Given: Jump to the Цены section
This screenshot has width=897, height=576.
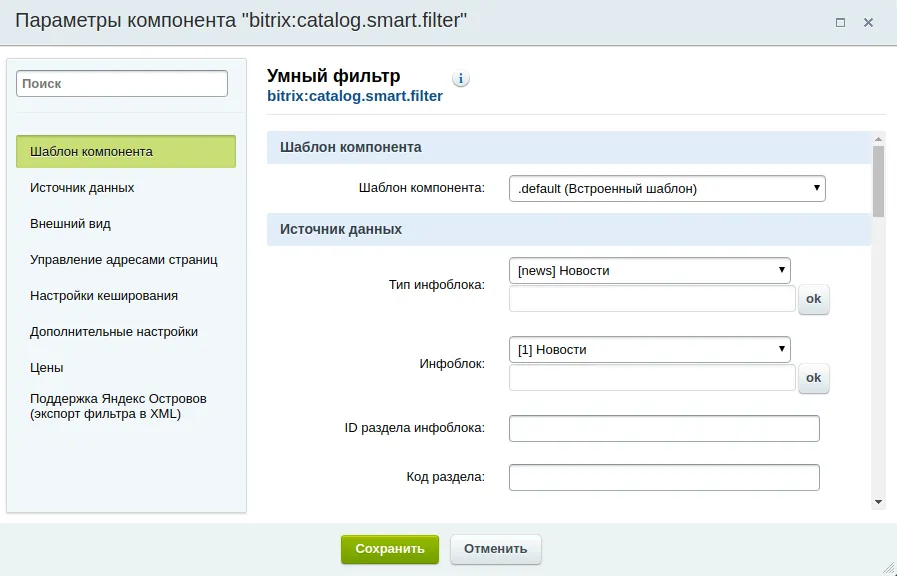Looking at the screenshot, I should 47,368.
